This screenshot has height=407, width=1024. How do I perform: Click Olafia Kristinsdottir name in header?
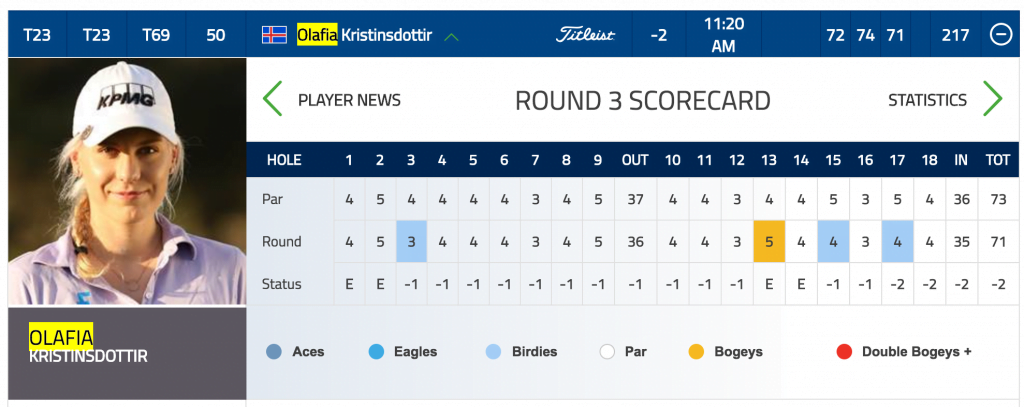(364, 35)
